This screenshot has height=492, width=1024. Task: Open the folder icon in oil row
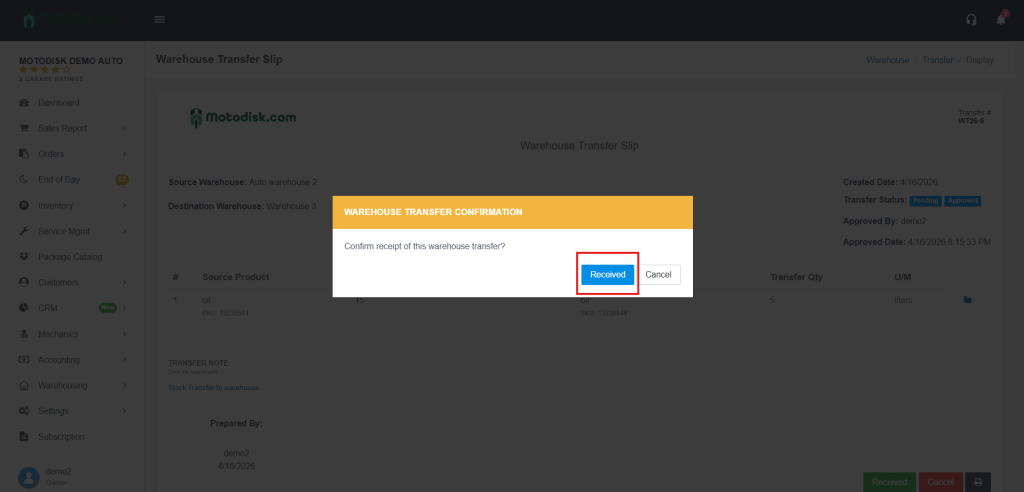point(968,299)
